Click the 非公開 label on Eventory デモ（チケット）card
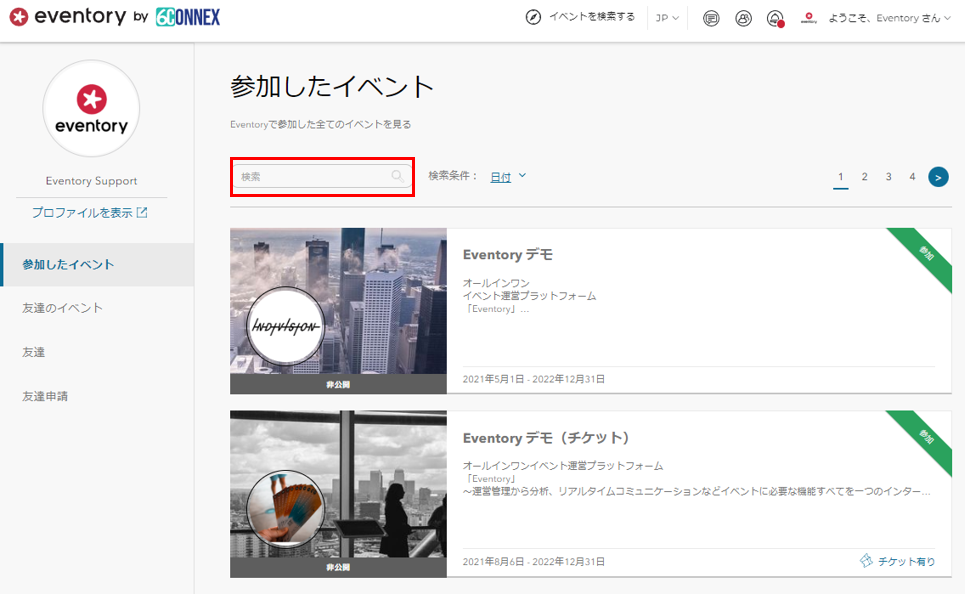The height and width of the screenshot is (598, 965). pos(338,567)
